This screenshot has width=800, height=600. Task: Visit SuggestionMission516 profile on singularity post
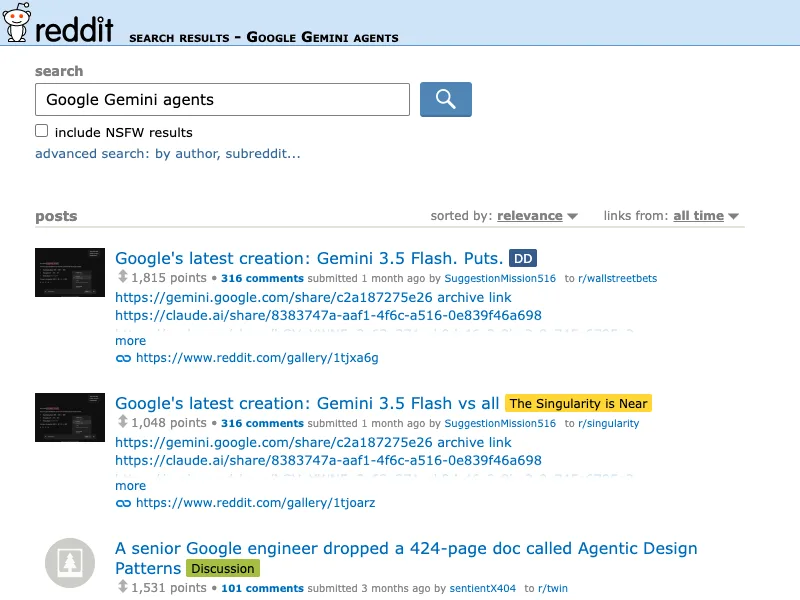point(500,423)
